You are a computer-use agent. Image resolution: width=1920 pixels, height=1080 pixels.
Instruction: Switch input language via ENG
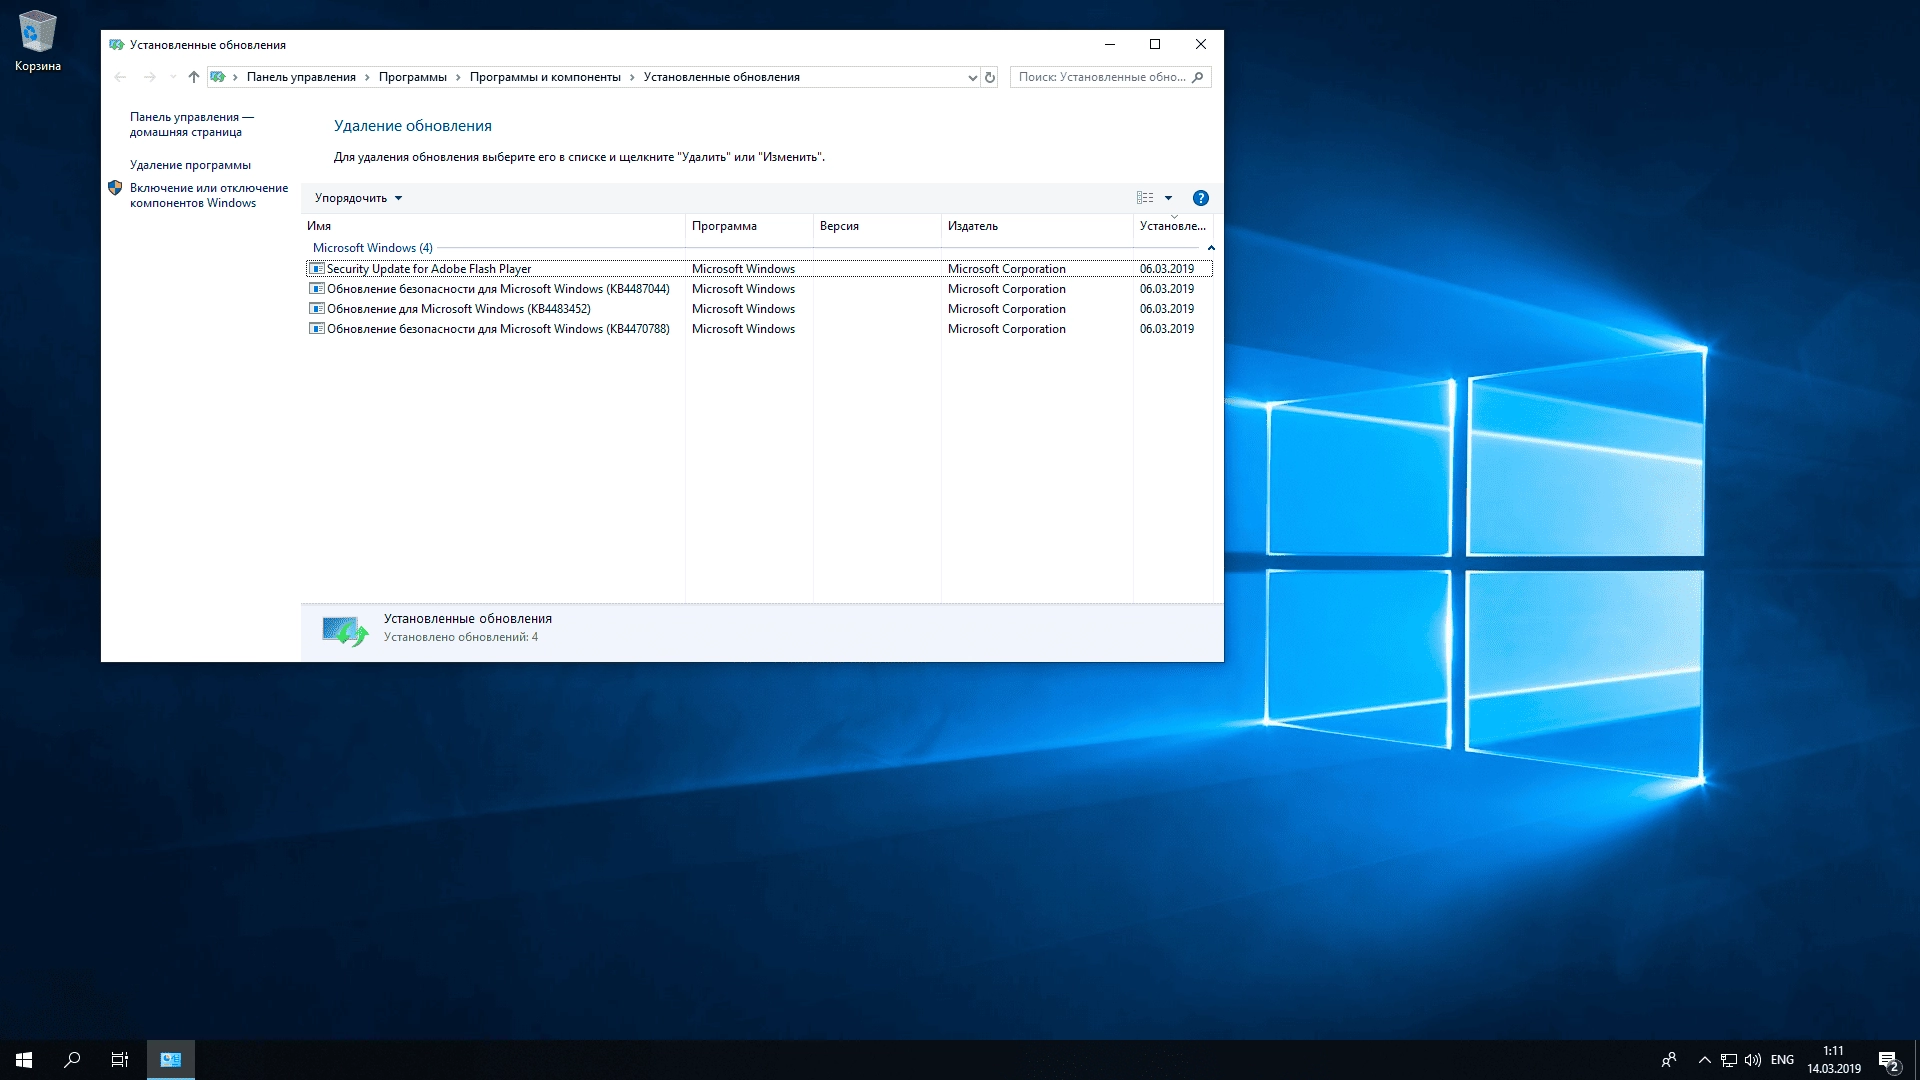1782,1060
